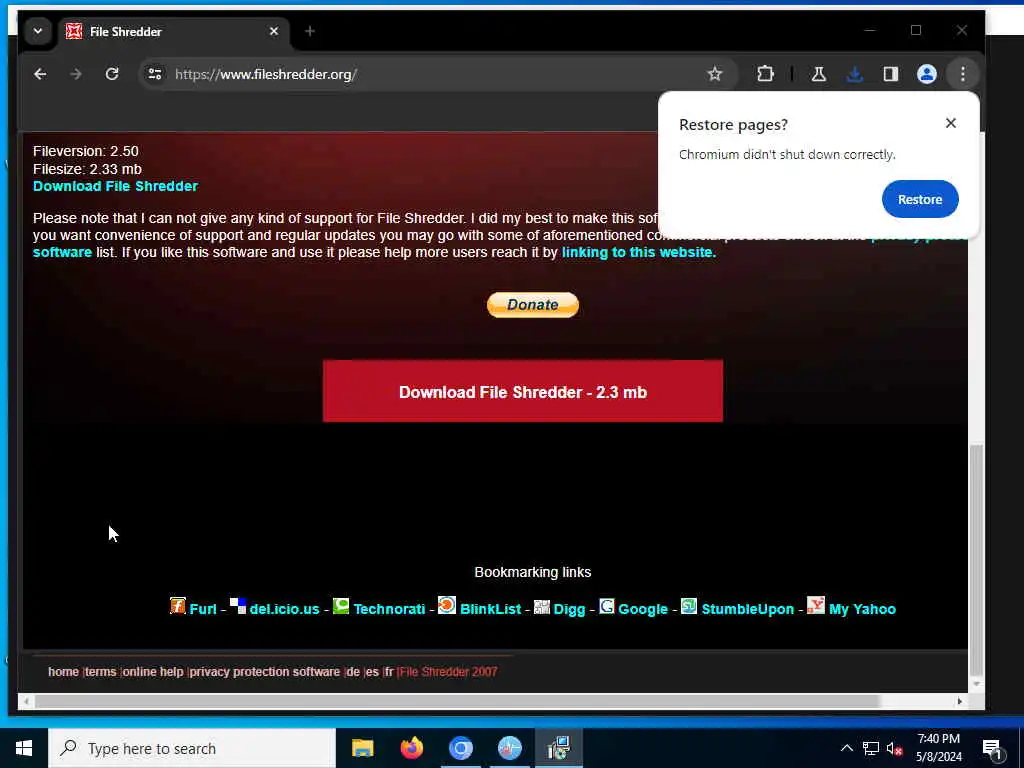Click the My Yahoo icon
Viewport: 1024px width, 768px height.
[816, 605]
